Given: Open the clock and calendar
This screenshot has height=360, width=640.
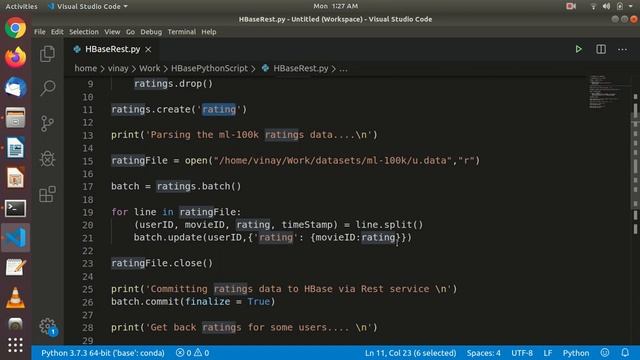Looking at the screenshot, I should pos(336,6).
